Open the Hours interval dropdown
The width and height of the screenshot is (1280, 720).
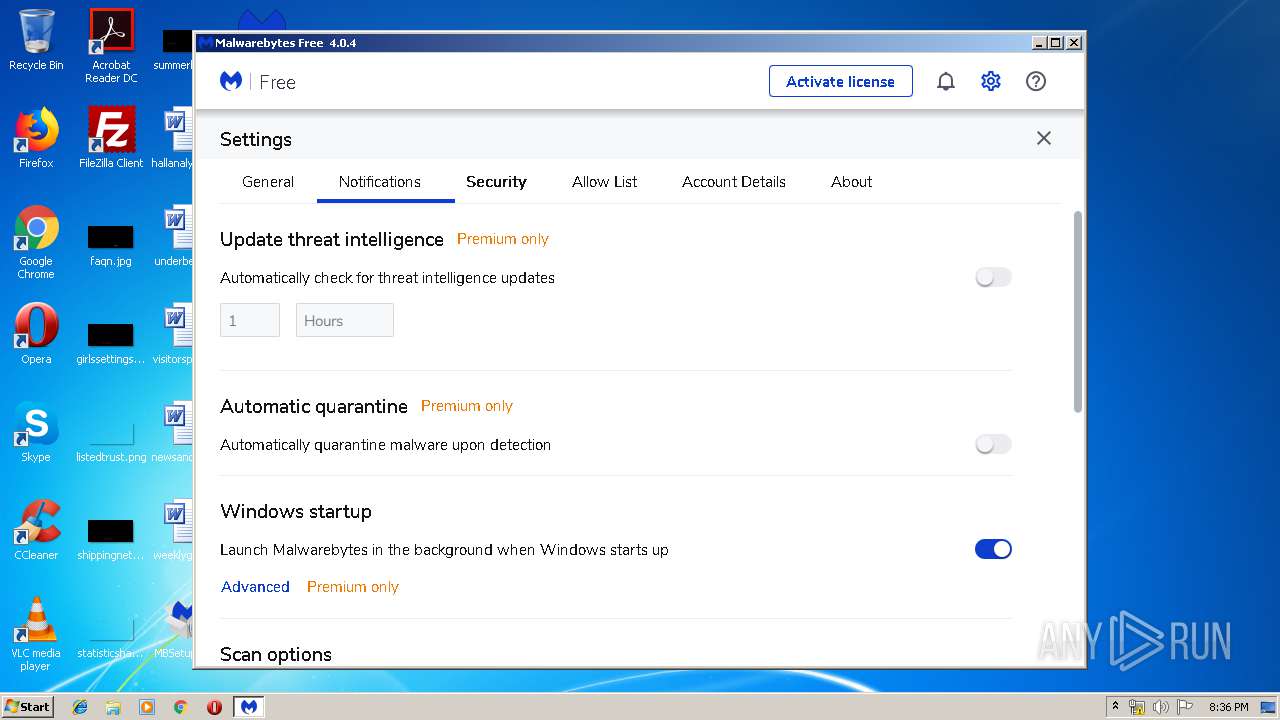pos(345,321)
